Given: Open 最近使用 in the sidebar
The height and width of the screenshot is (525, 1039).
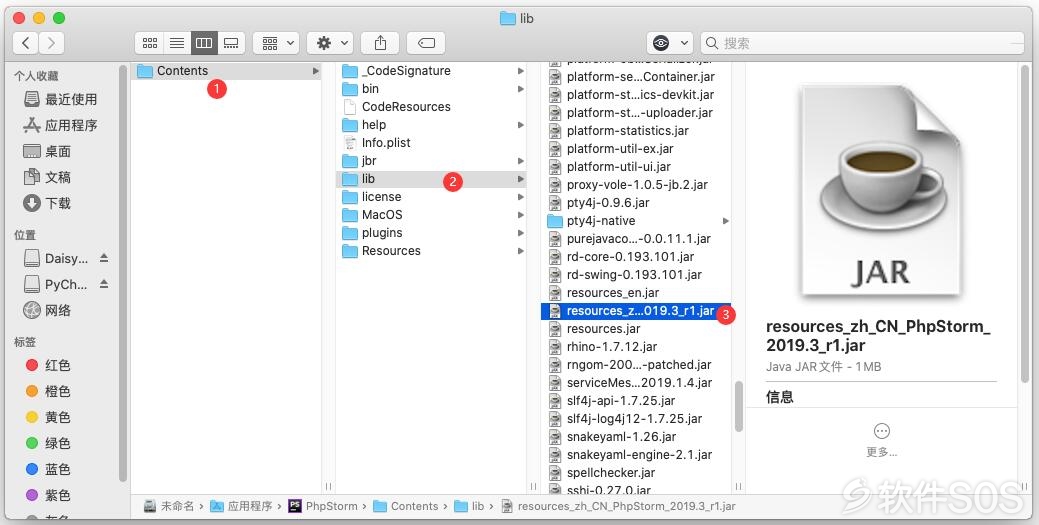Looking at the screenshot, I should pyautogui.click(x=61, y=99).
